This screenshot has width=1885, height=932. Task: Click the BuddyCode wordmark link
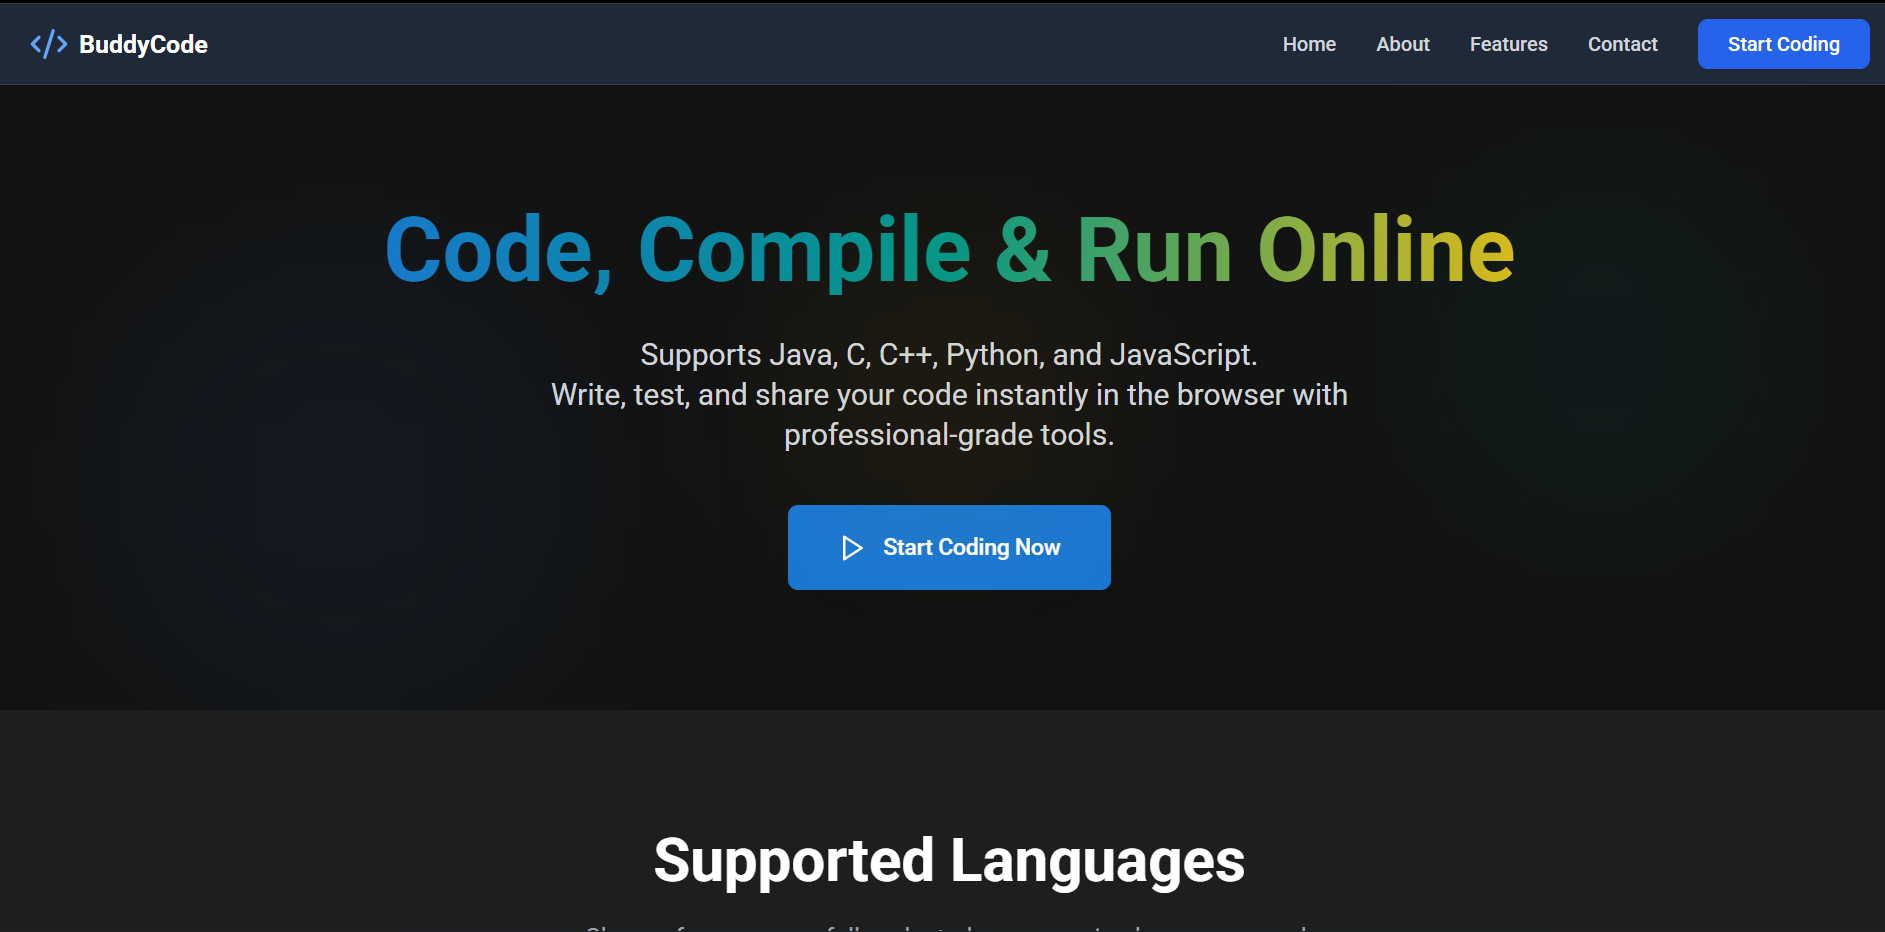click(144, 43)
